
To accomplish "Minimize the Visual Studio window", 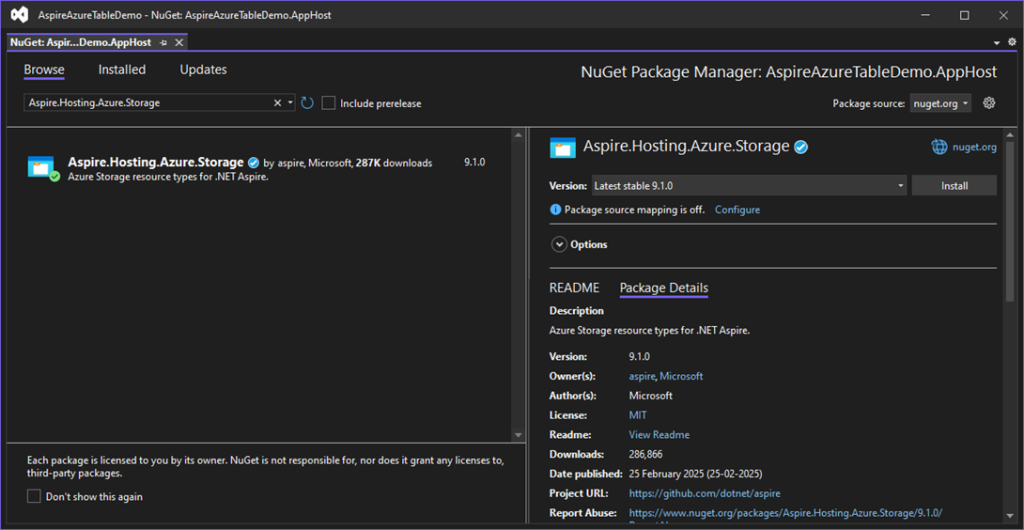I will tap(923, 15).
